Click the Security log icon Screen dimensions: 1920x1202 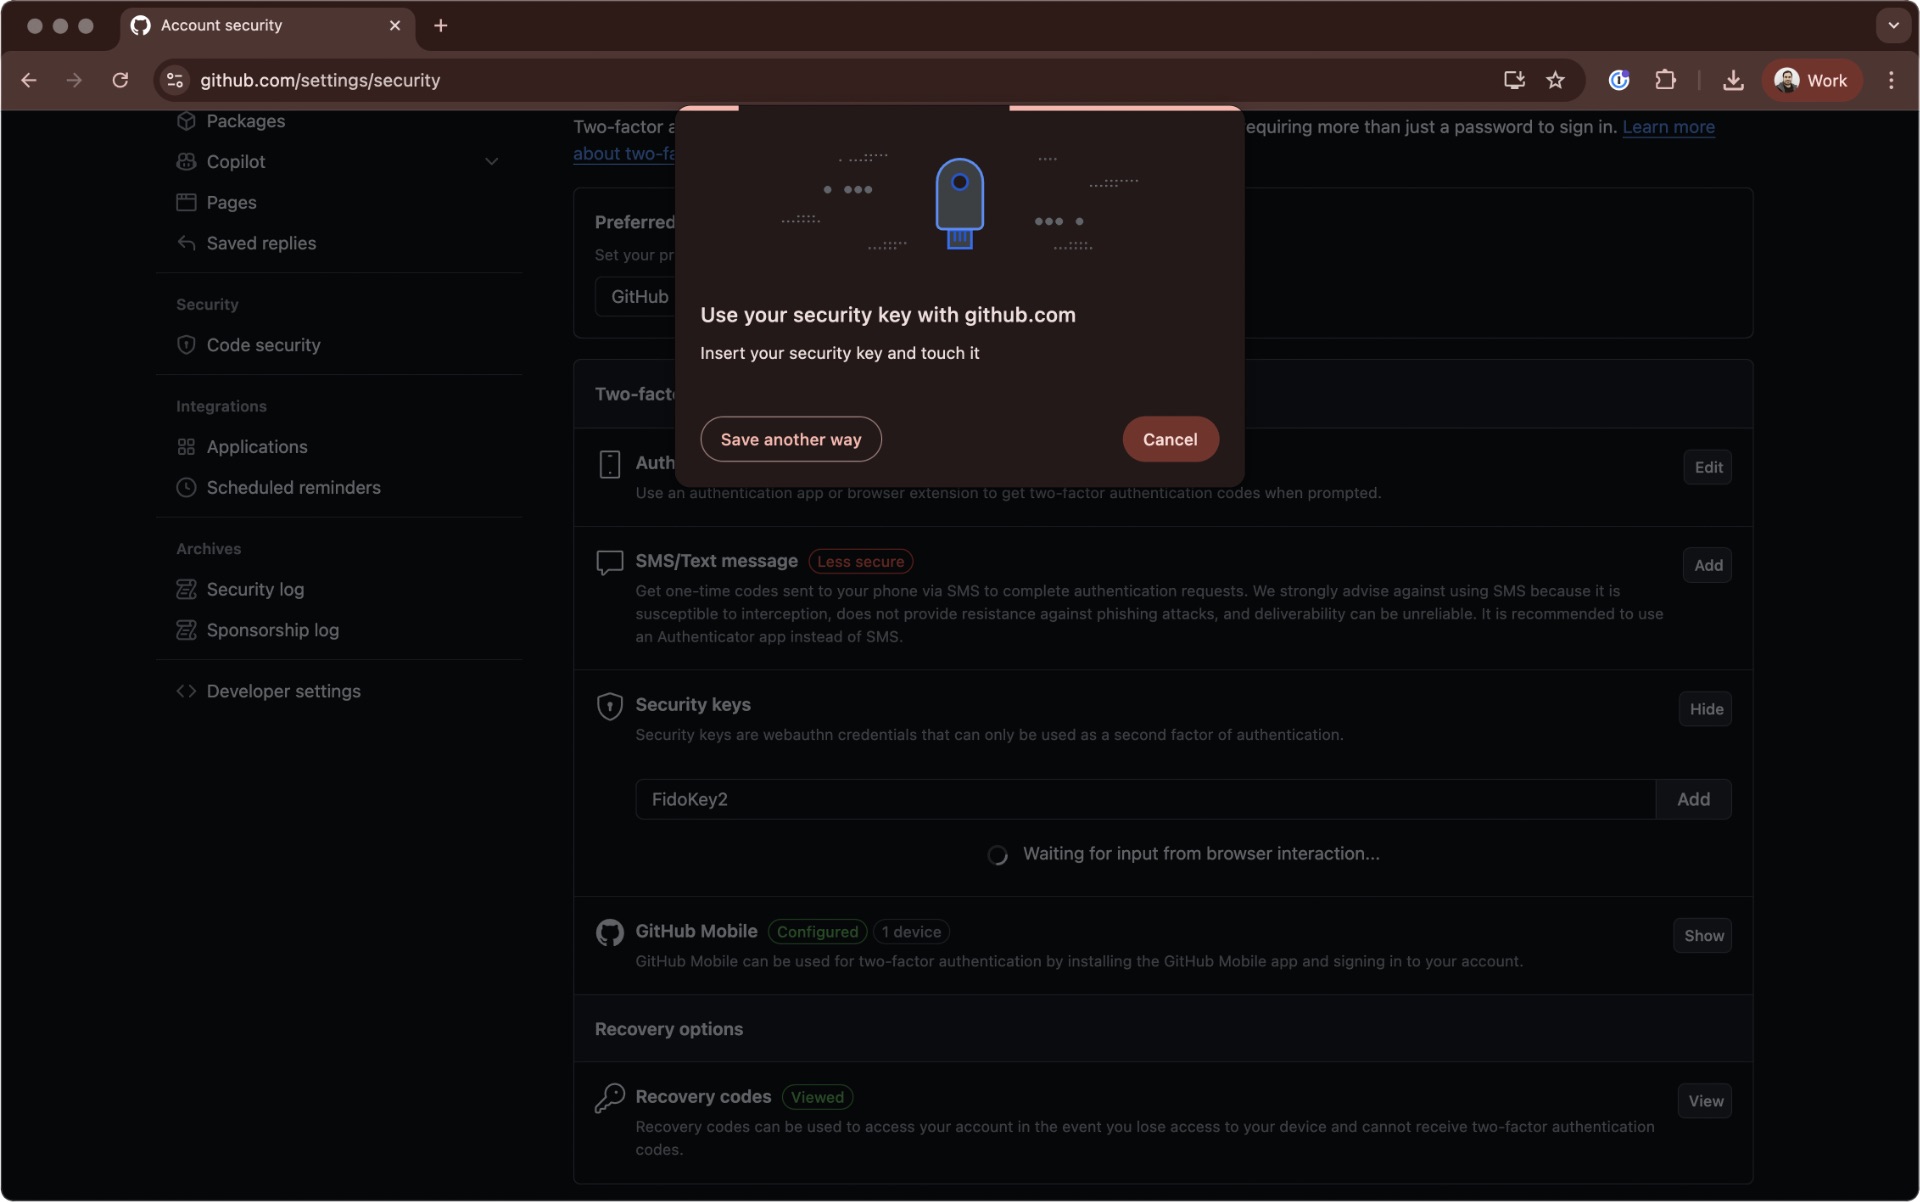pyautogui.click(x=186, y=590)
